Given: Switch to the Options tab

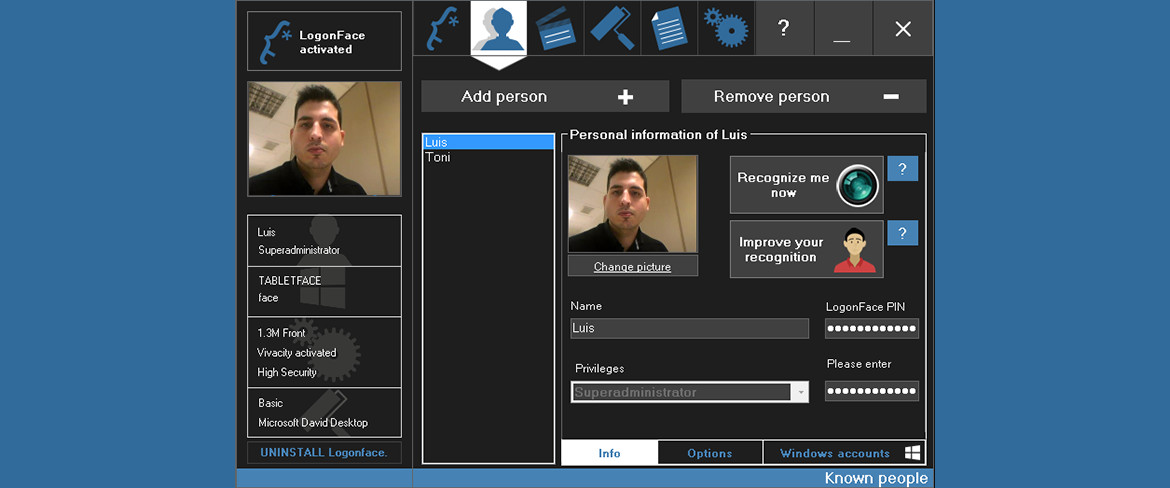Looking at the screenshot, I should (710, 453).
